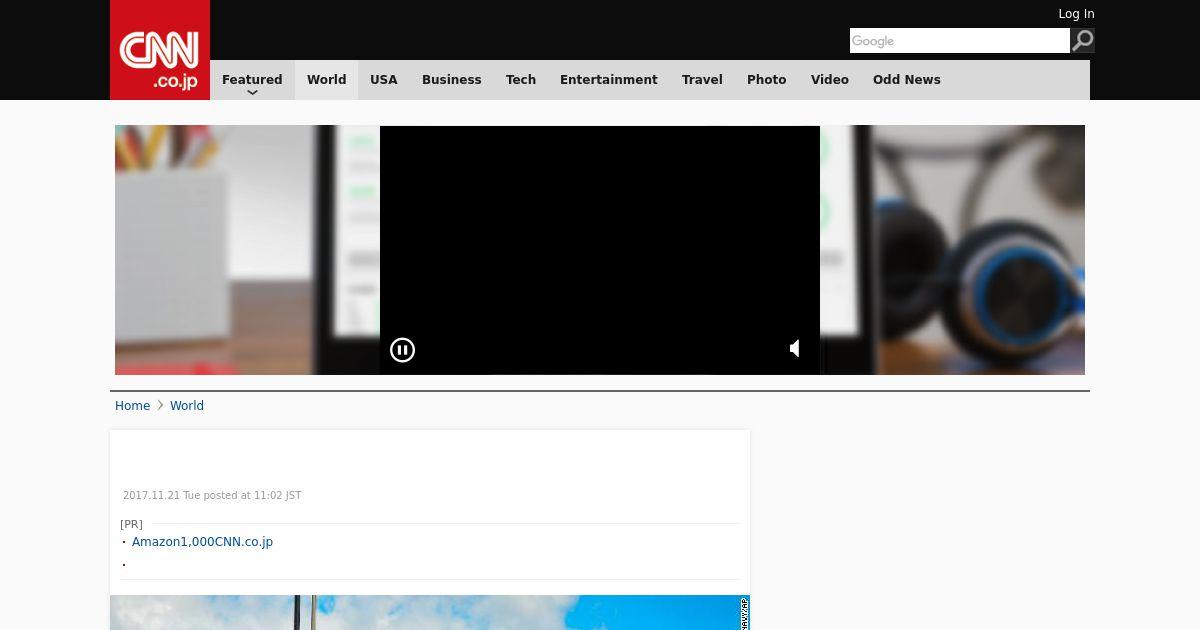Go to the Business section

pos(452,80)
